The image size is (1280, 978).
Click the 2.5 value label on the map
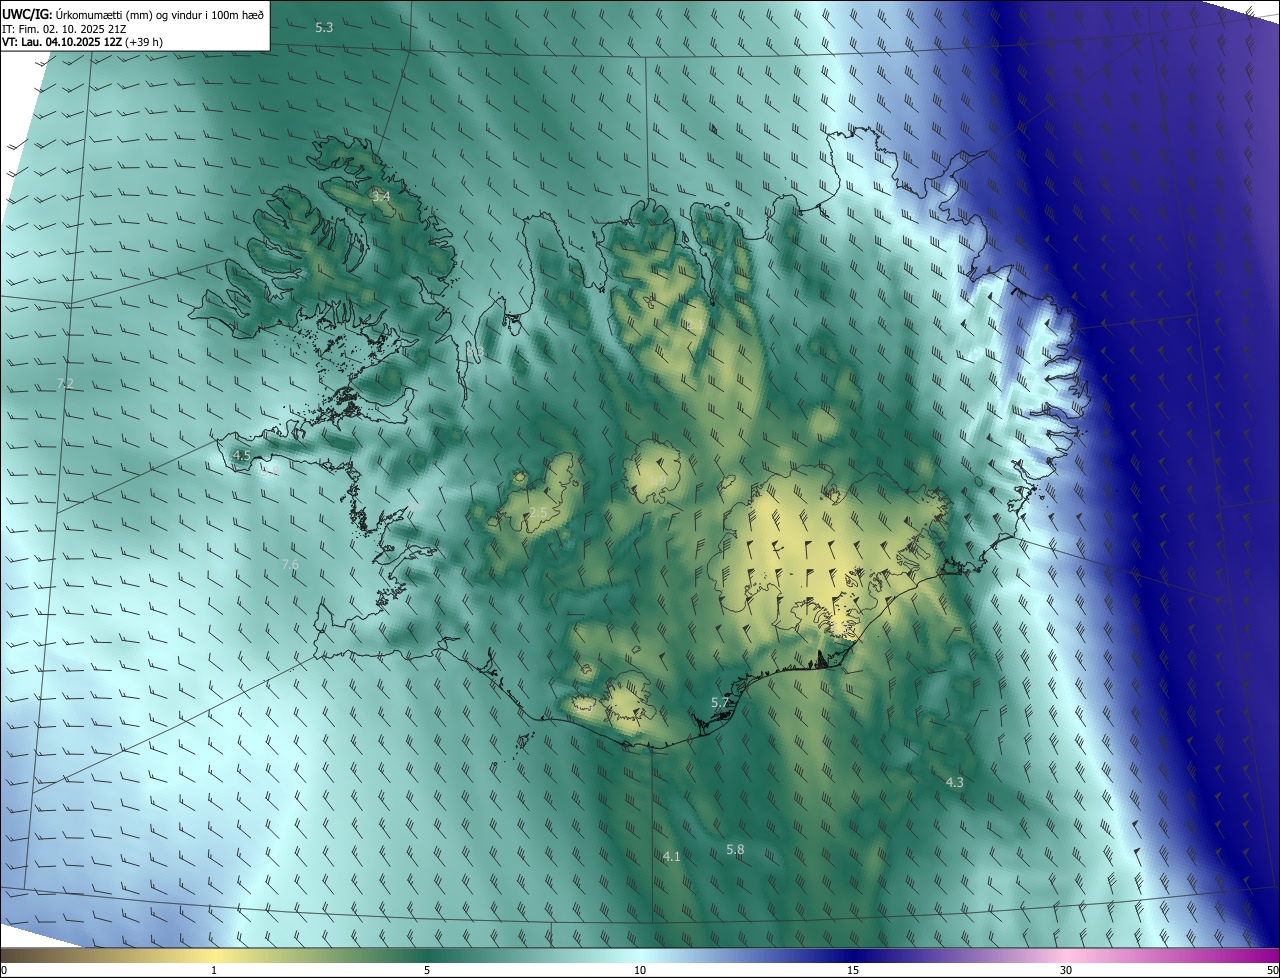(538, 512)
